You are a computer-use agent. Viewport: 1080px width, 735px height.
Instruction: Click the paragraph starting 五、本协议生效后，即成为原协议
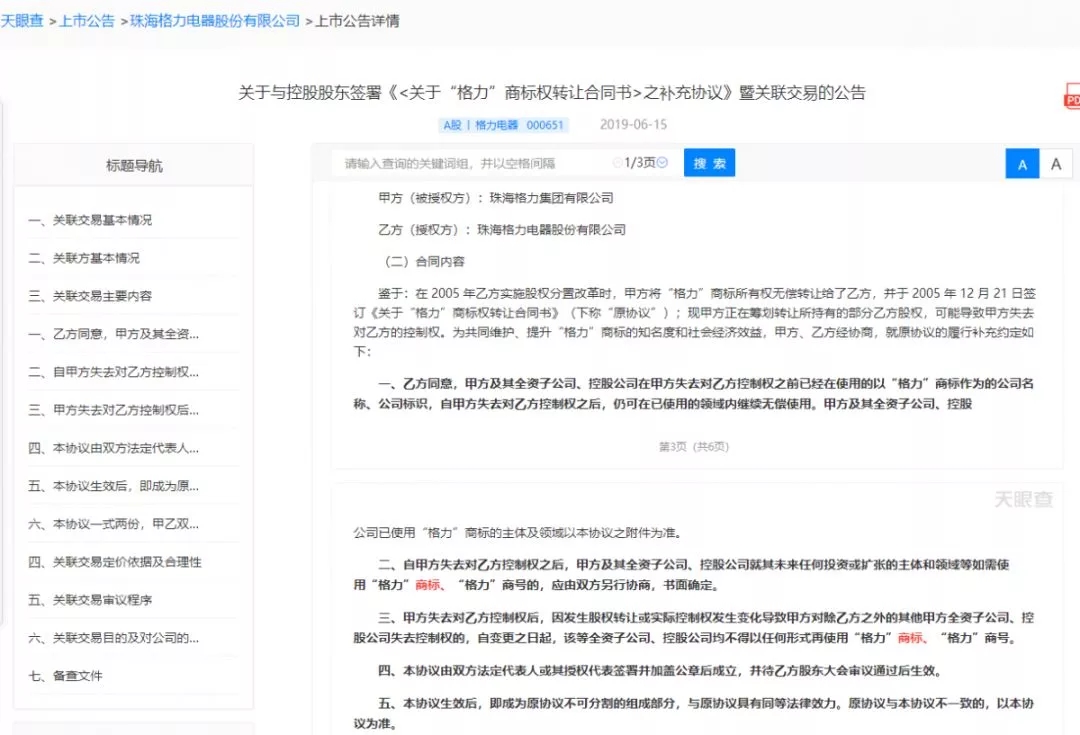[x=694, y=713]
